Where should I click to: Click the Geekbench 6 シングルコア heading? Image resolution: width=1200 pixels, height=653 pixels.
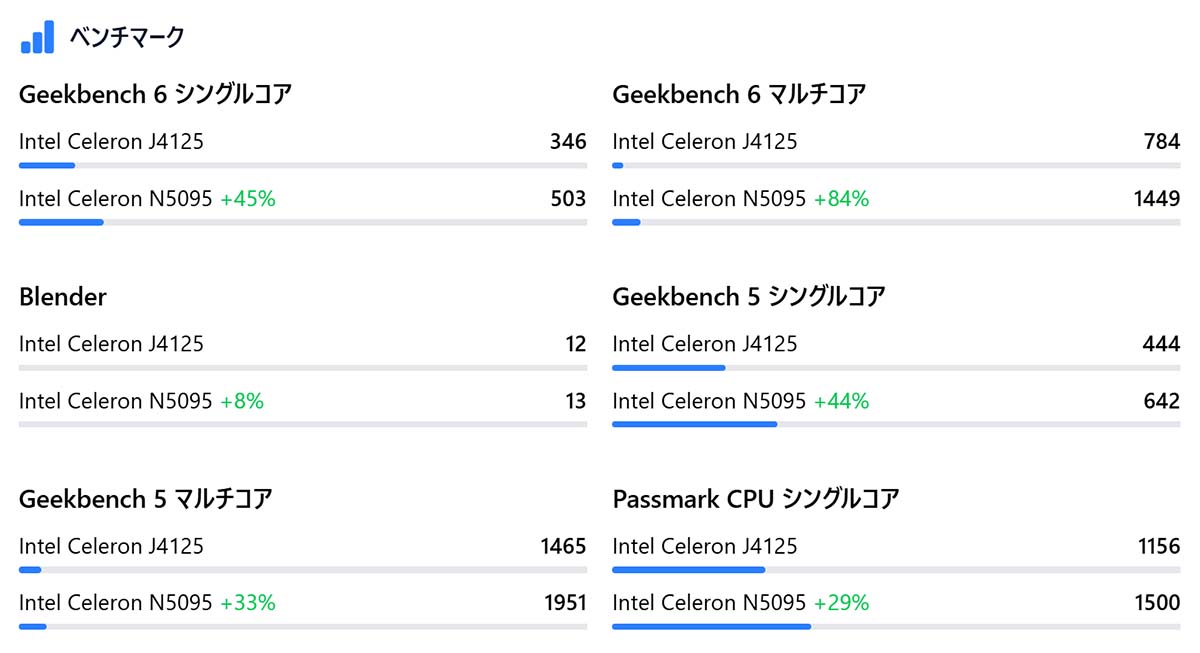[x=155, y=94]
